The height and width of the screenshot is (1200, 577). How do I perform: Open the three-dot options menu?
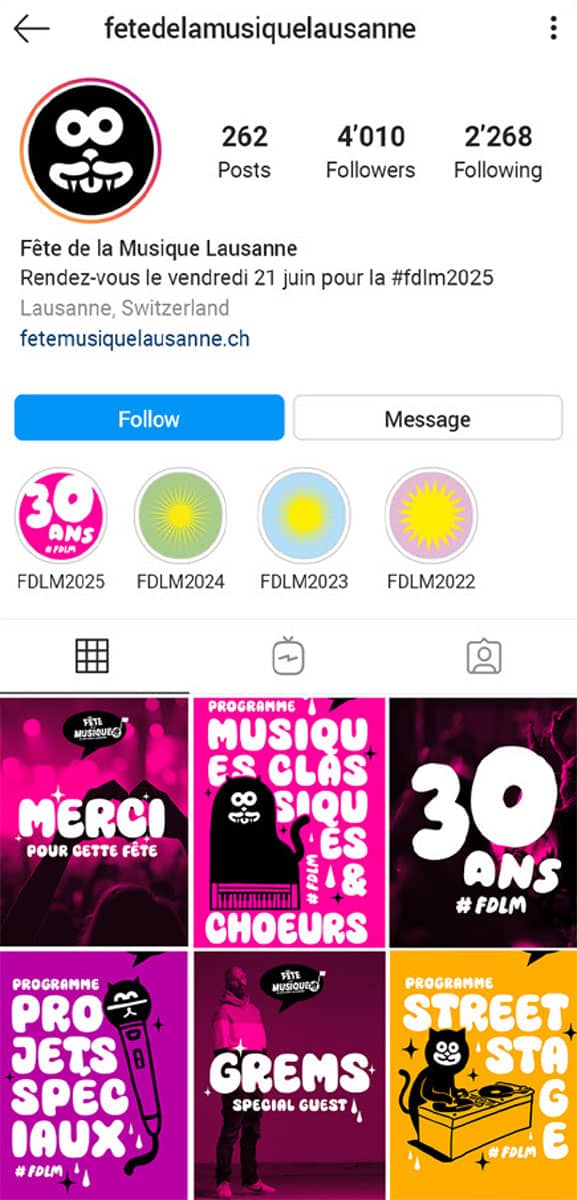coord(553,28)
